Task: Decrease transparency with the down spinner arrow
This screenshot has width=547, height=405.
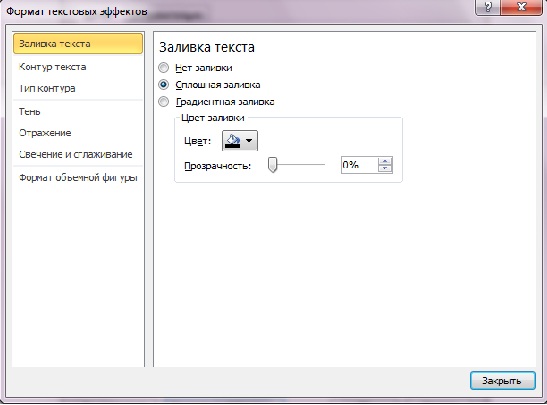Action: (x=385, y=168)
